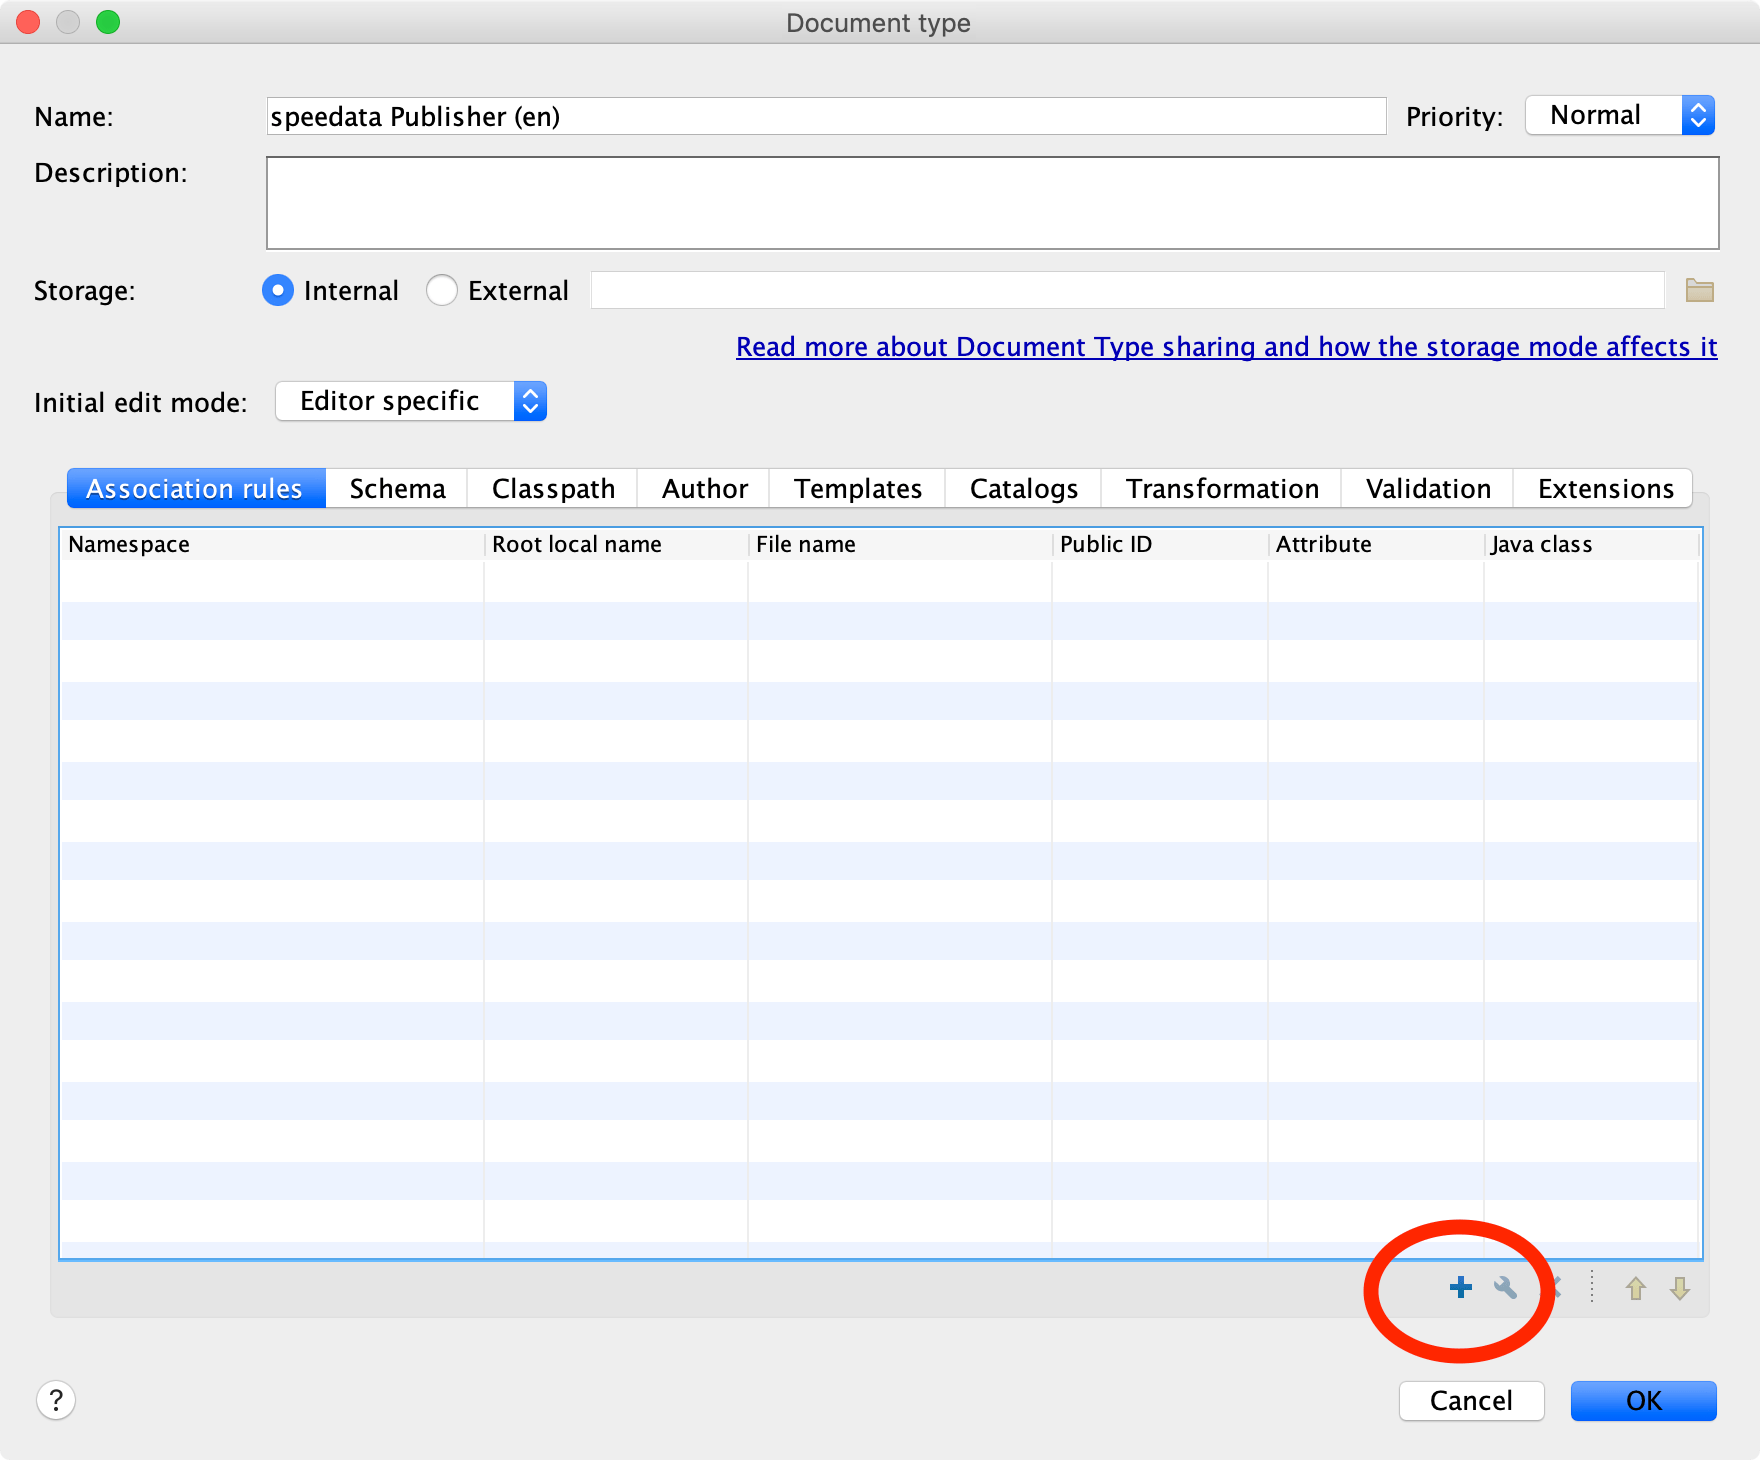Move the selected rule up

click(1636, 1290)
